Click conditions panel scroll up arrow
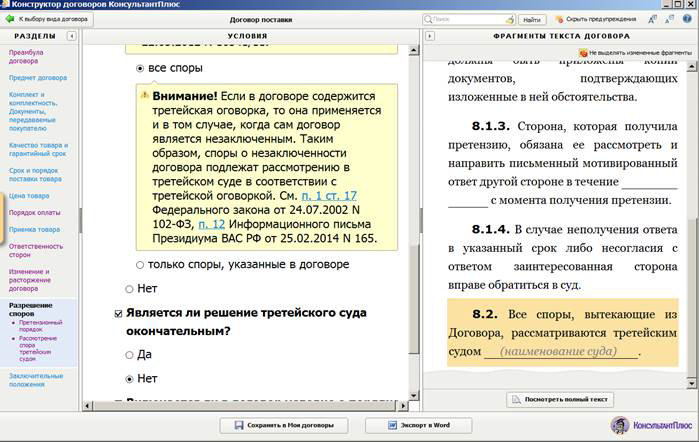 [x=413, y=50]
